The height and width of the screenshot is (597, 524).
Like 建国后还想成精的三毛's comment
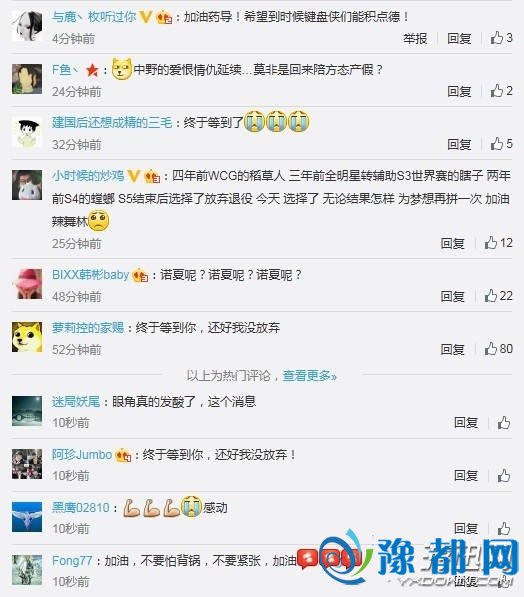pyautogui.click(x=501, y=144)
